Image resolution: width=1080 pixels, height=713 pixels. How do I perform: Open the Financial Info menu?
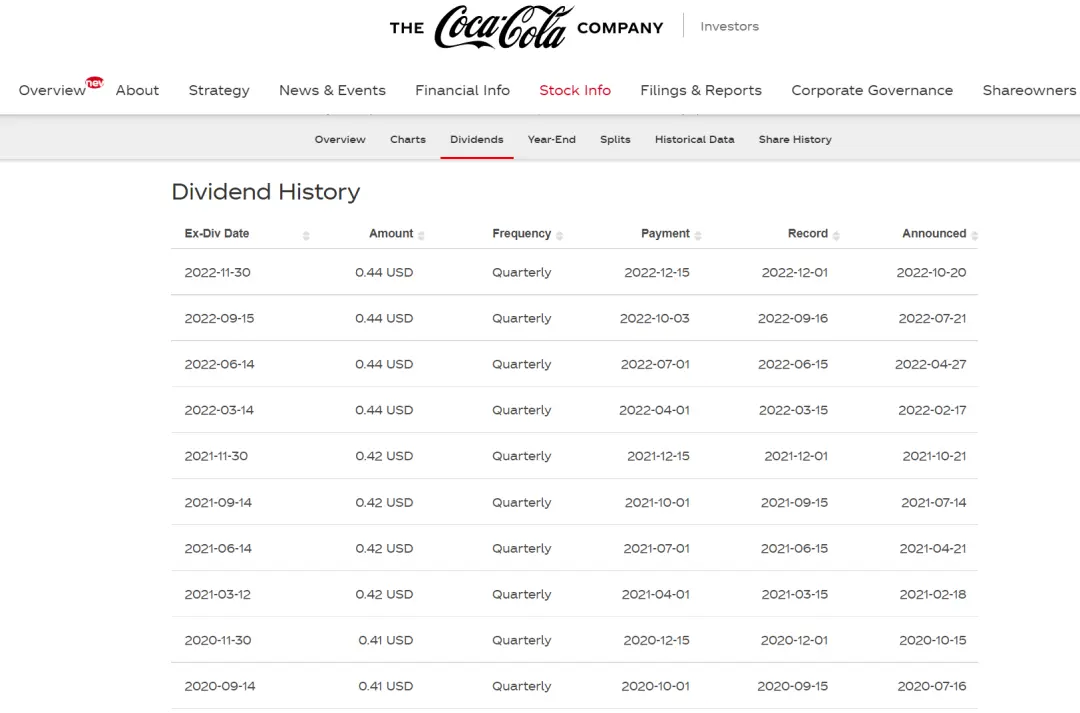(x=462, y=90)
